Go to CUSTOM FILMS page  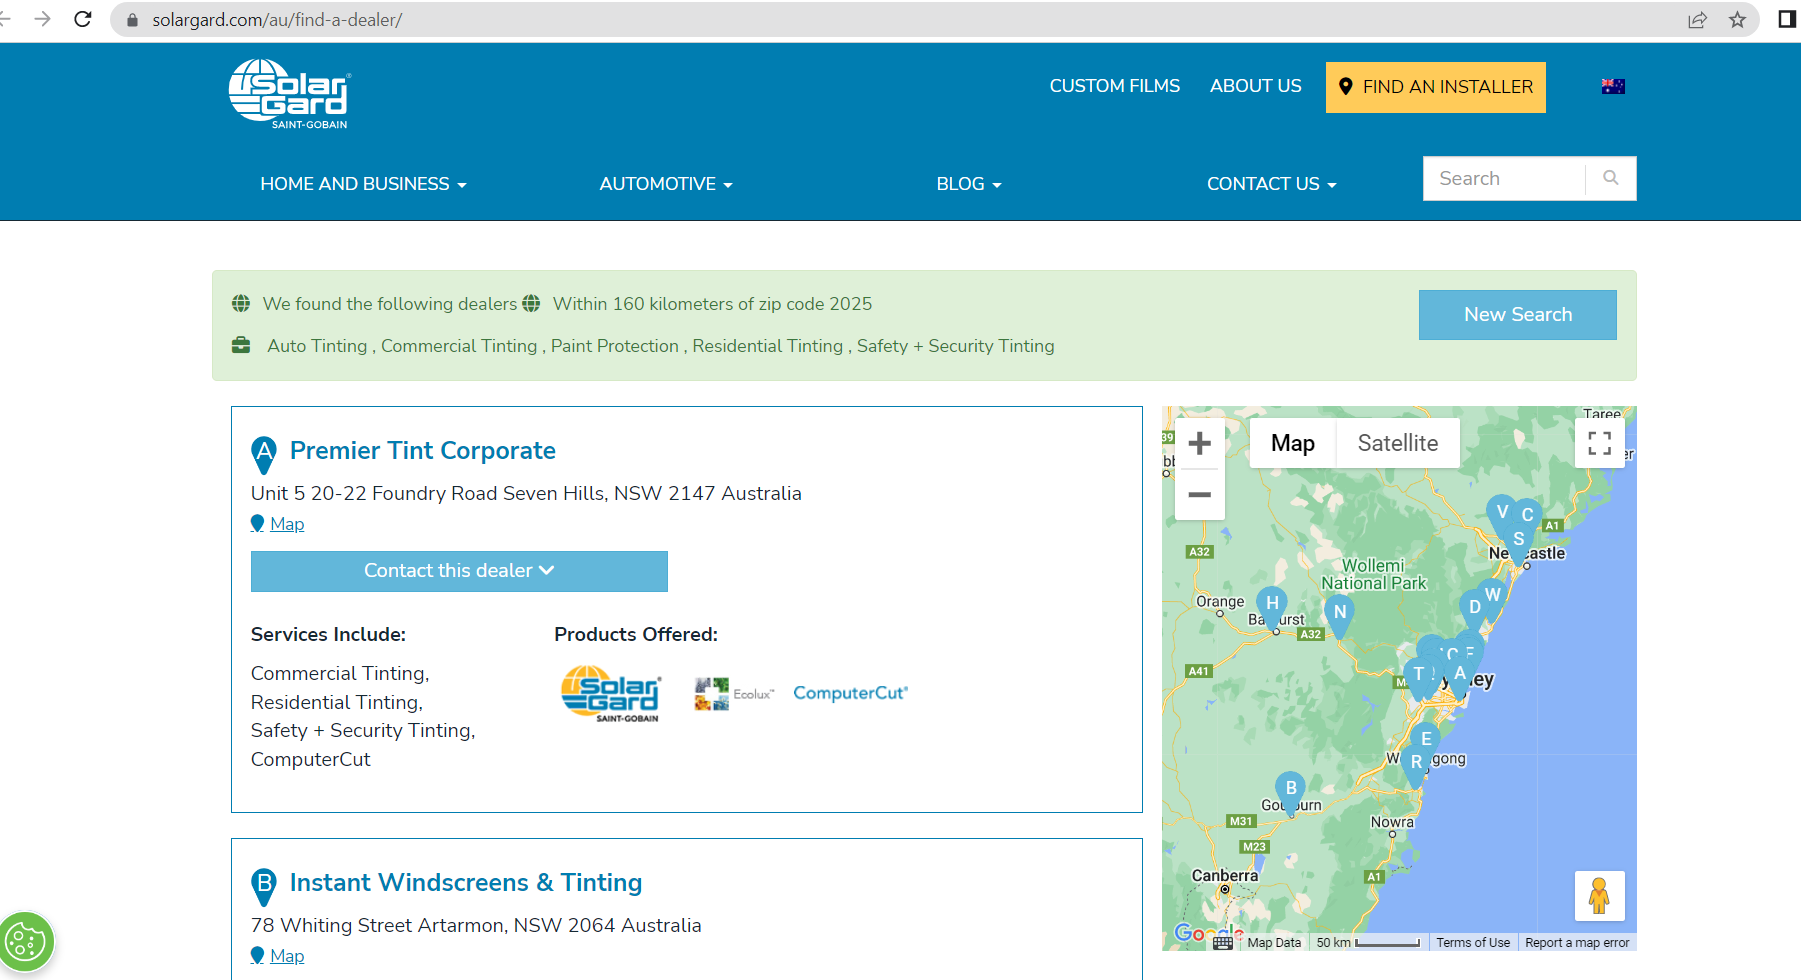point(1115,86)
